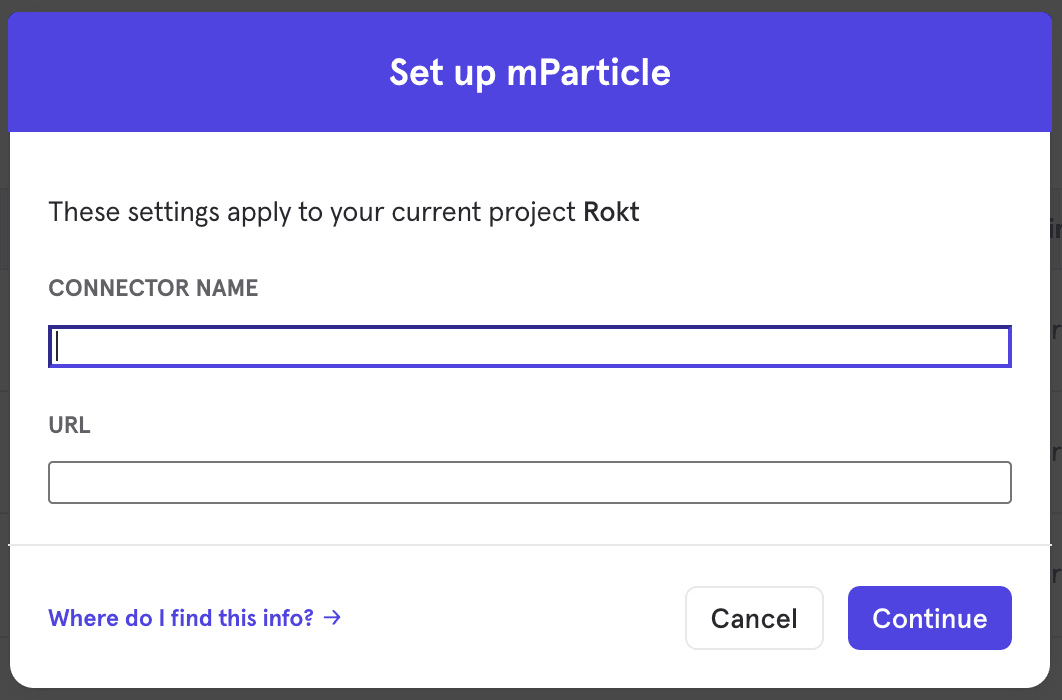
Task: Select the URL field label
Action: 69,425
